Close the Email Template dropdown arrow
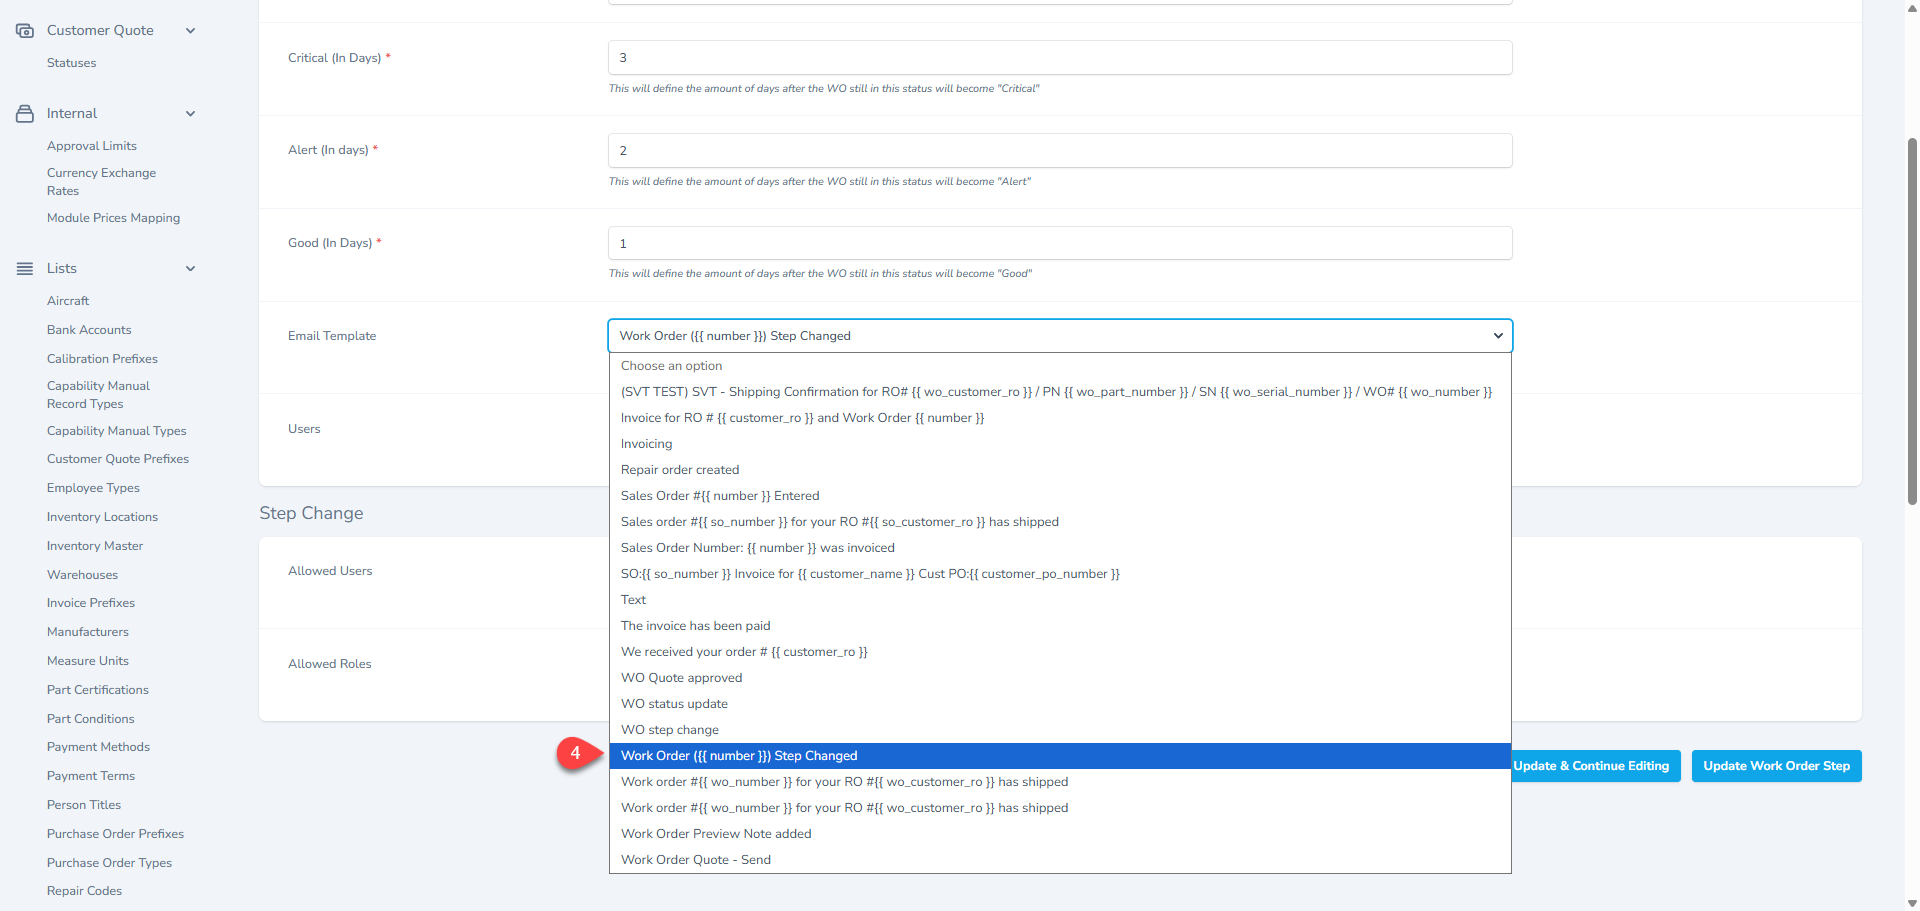The height and width of the screenshot is (911, 1920). (1497, 336)
